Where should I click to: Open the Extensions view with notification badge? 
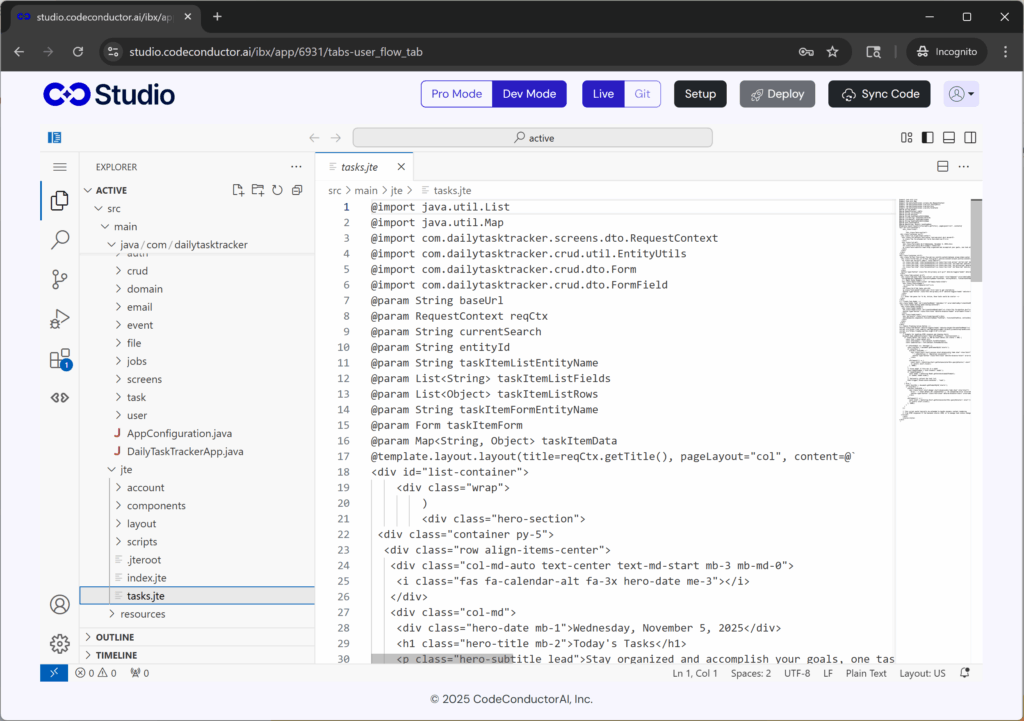click(59, 358)
